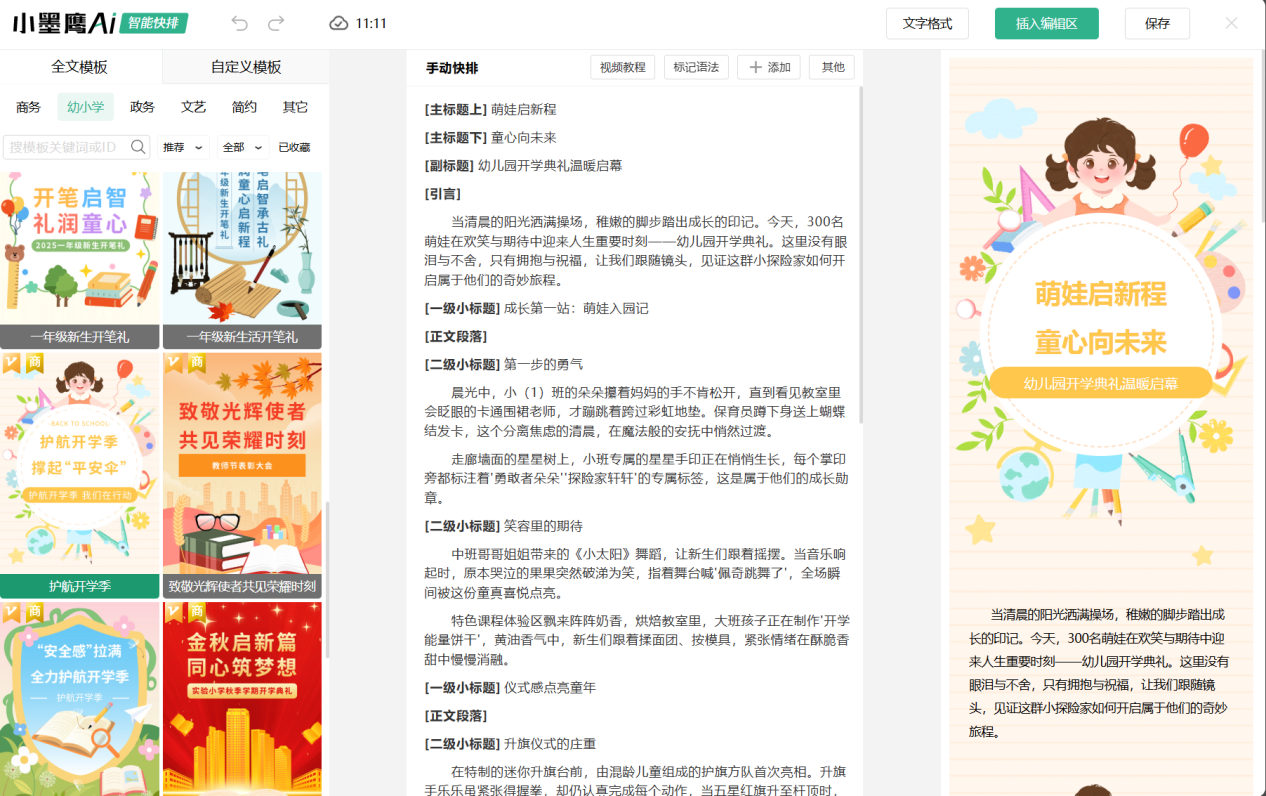Viewport: 1266px width, 796px height.
Task: Click the VIP badge on 护航开学季 template
Action: coord(11,361)
